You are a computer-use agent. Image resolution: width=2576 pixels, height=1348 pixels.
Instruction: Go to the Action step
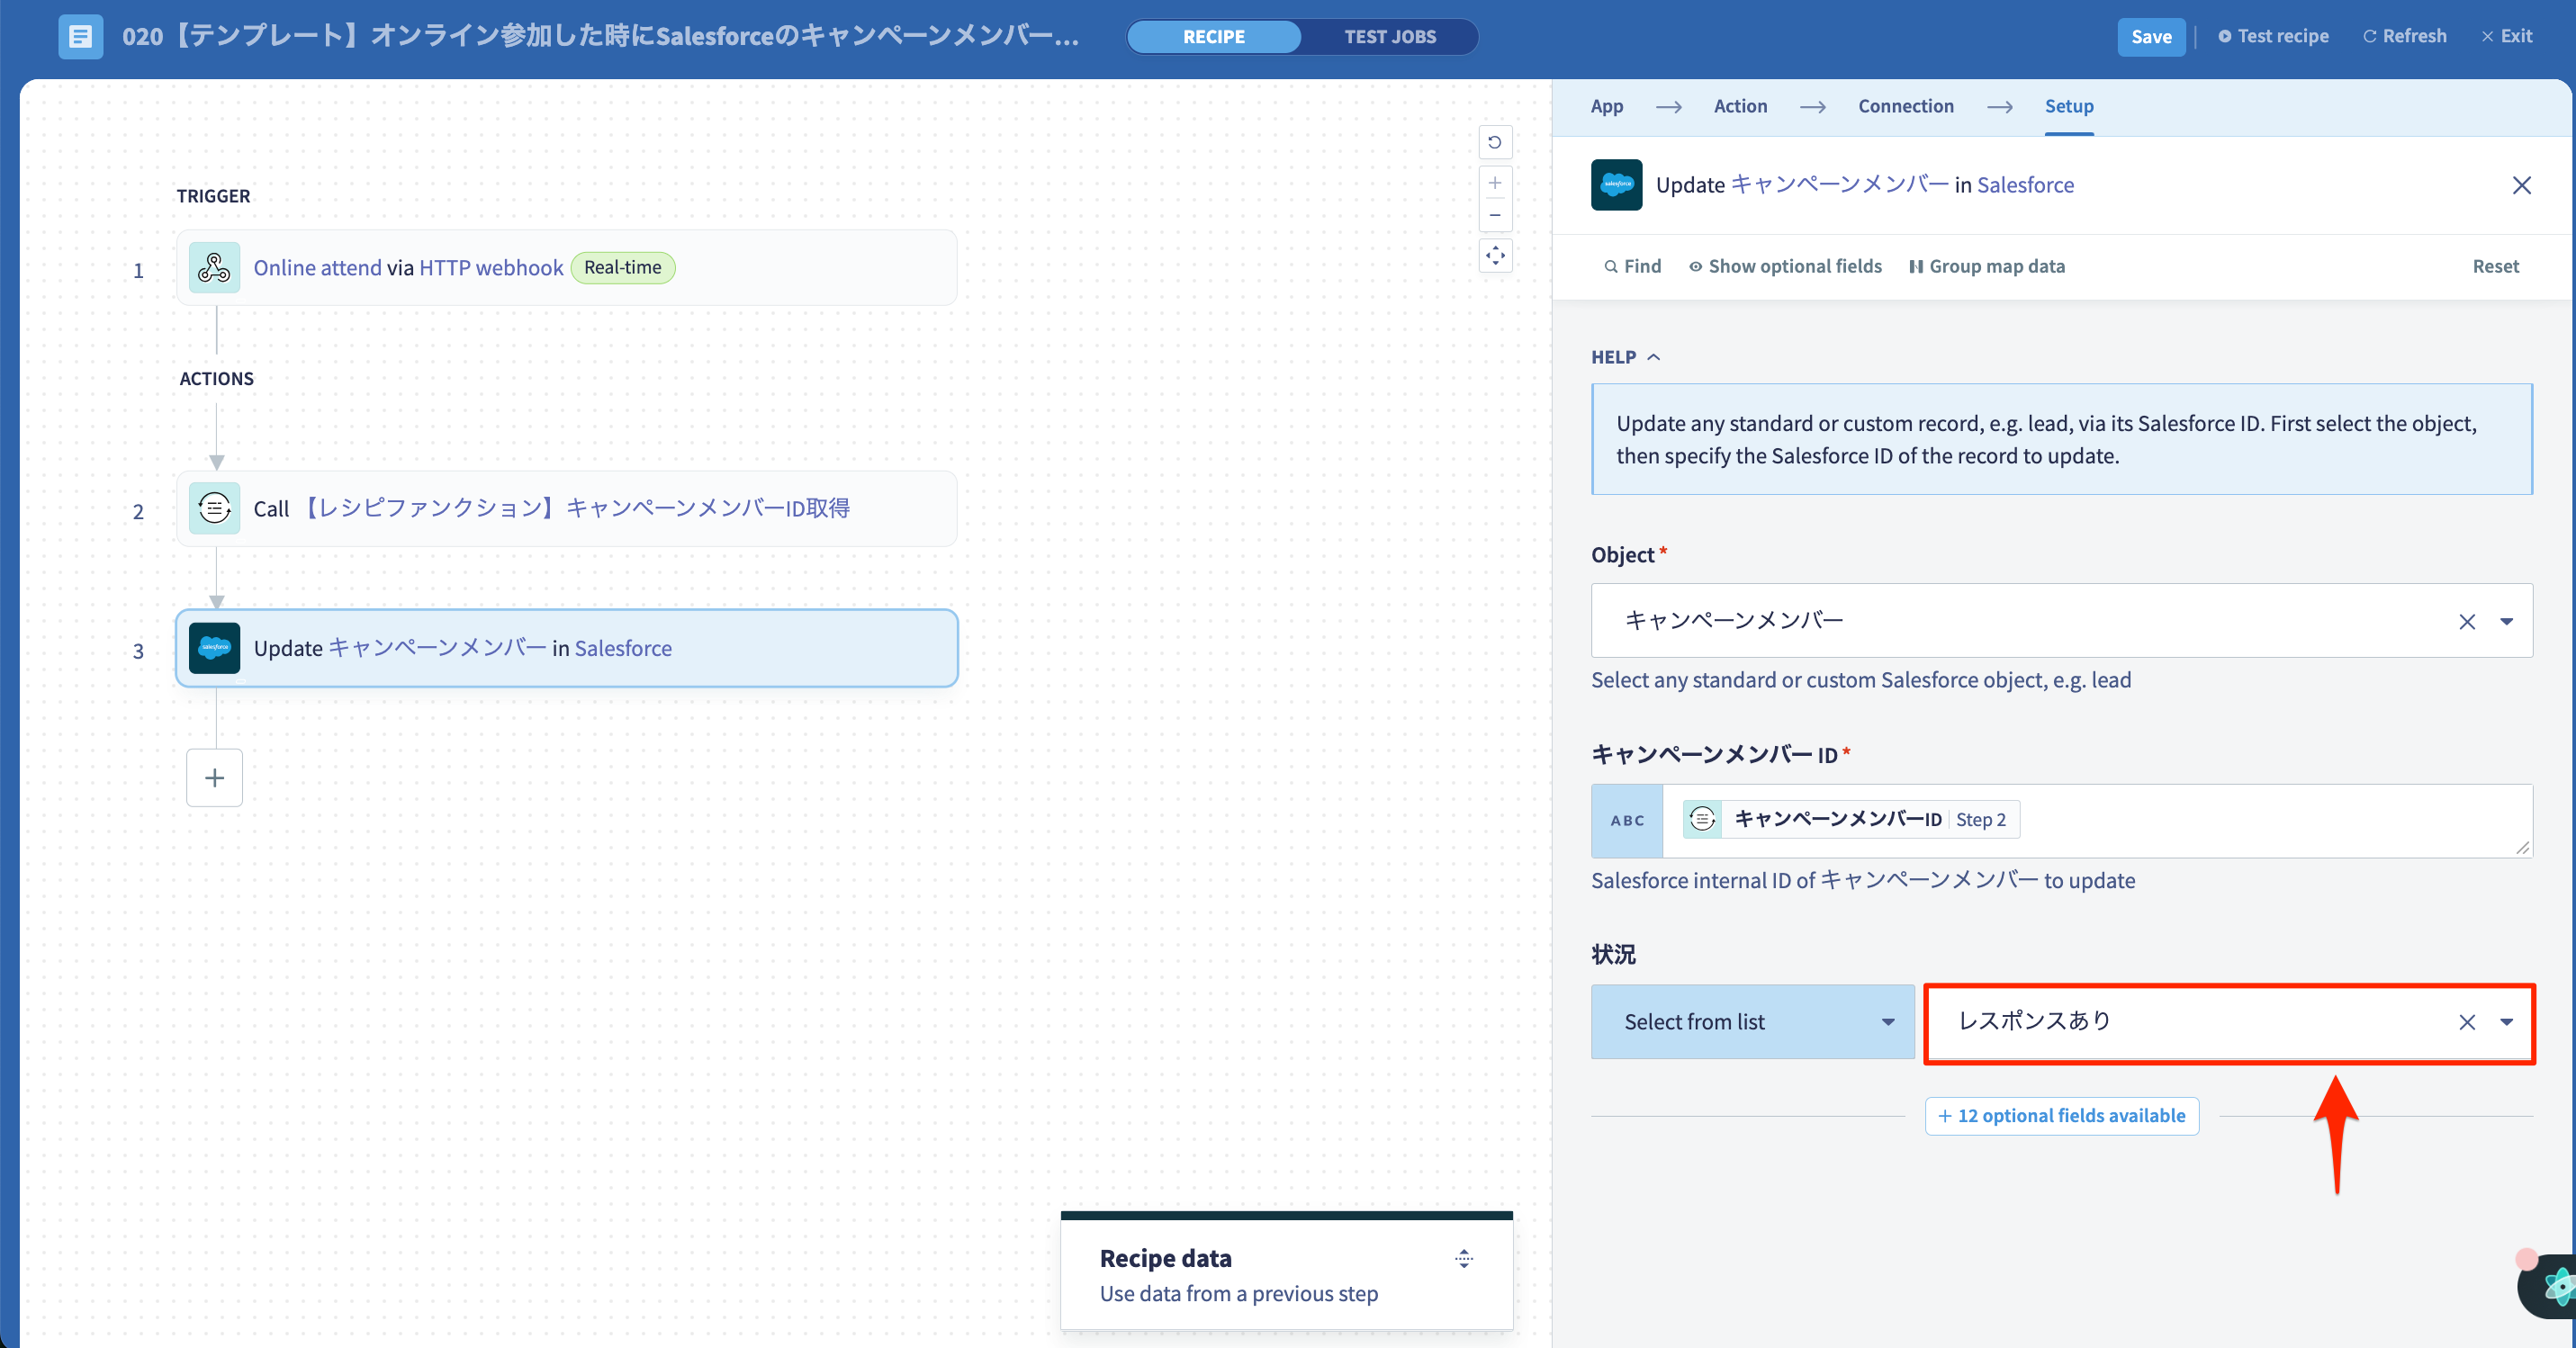pos(1740,106)
